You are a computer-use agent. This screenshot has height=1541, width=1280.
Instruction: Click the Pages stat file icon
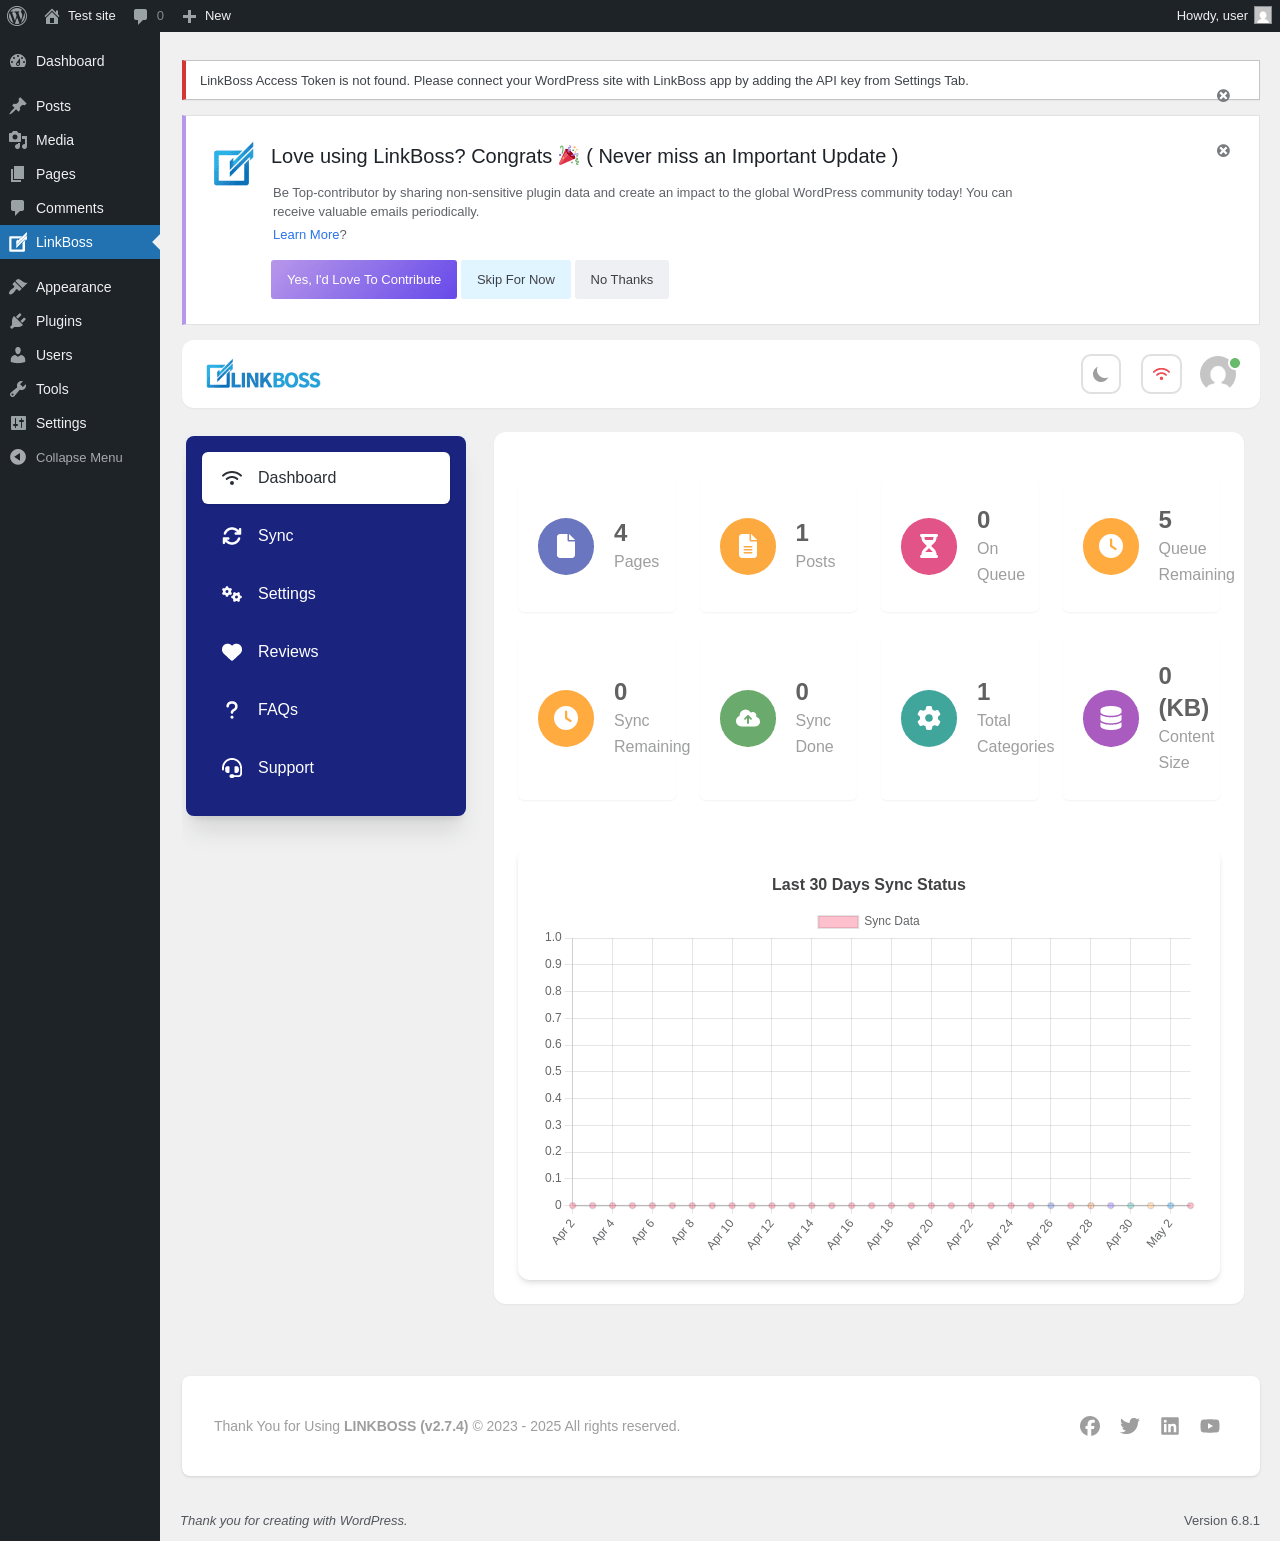pos(566,546)
